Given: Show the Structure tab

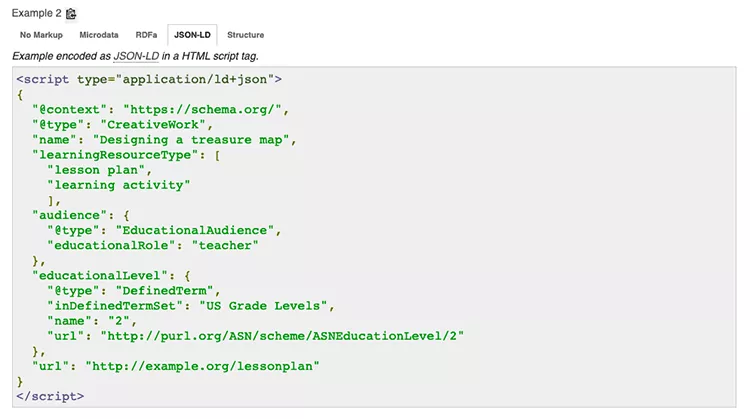Looking at the screenshot, I should pos(245,35).
